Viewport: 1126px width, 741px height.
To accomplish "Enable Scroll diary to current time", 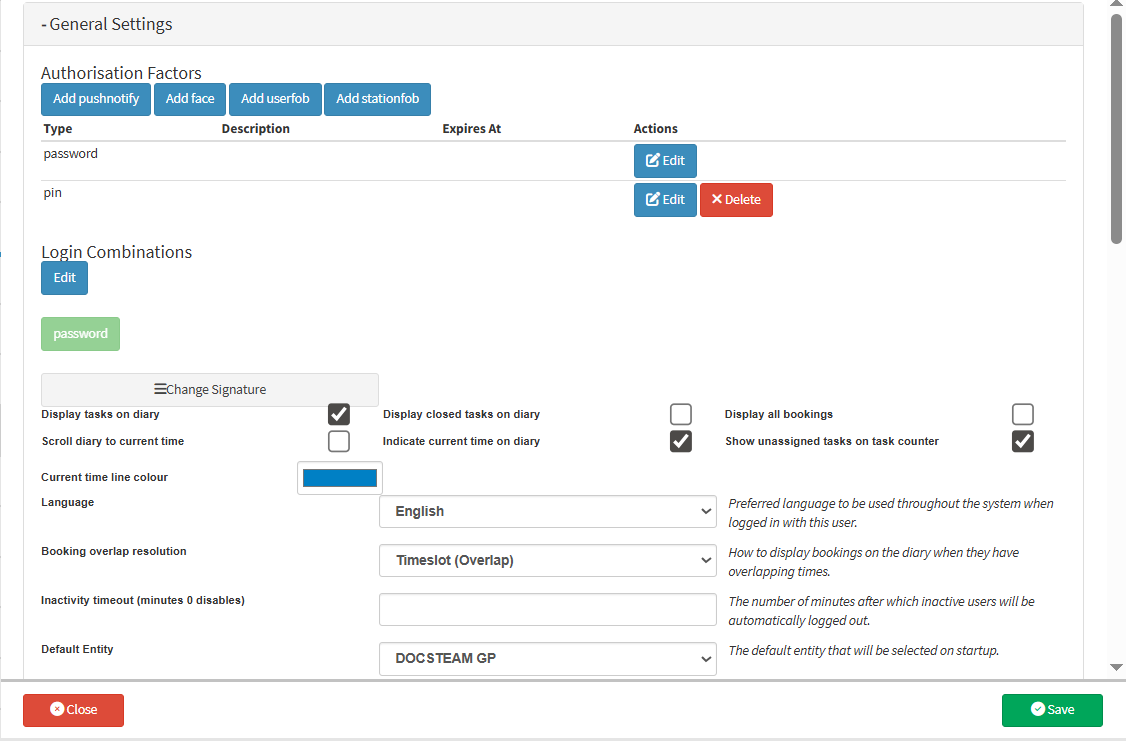I will (339, 441).
